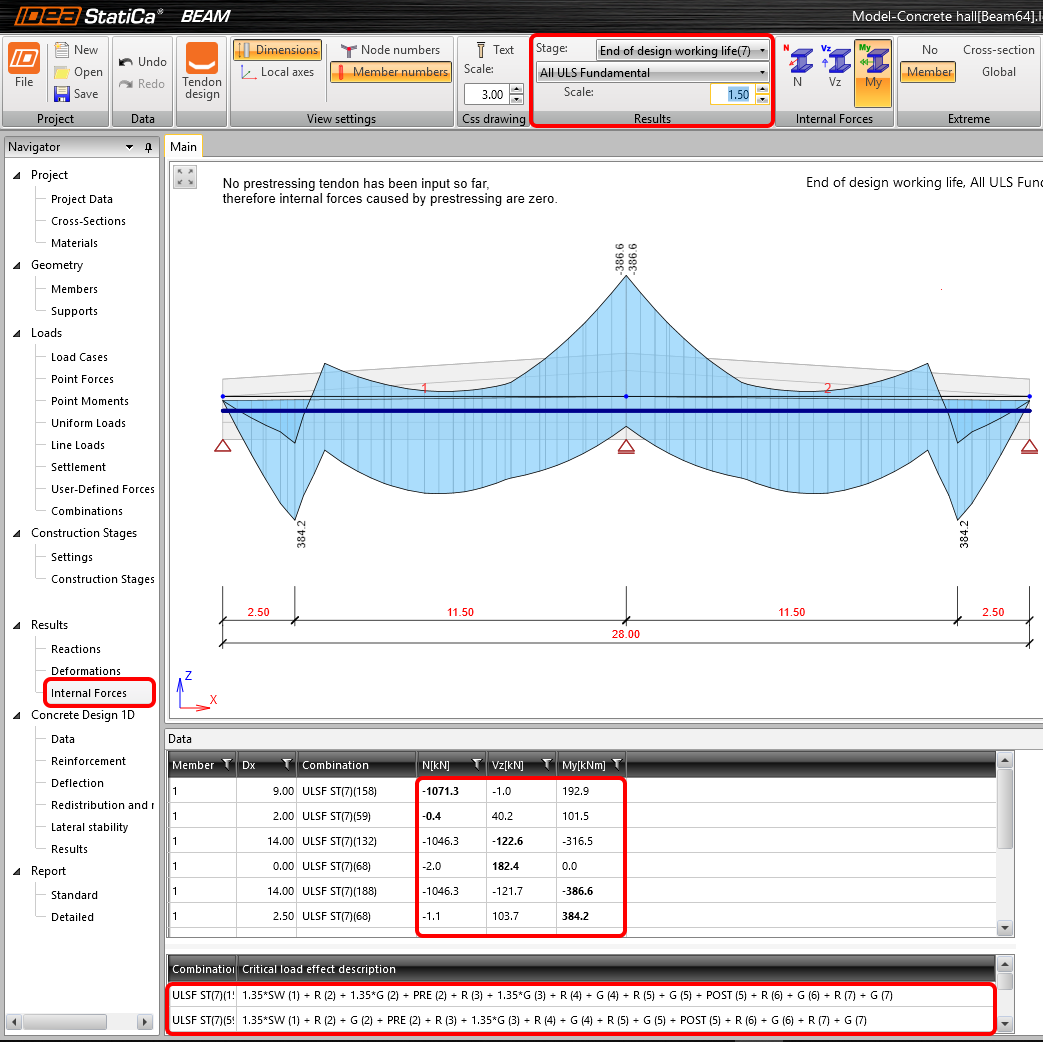Image resolution: width=1043 pixels, height=1042 pixels.
Task: Open the Stage dropdown
Action: [x=682, y=51]
